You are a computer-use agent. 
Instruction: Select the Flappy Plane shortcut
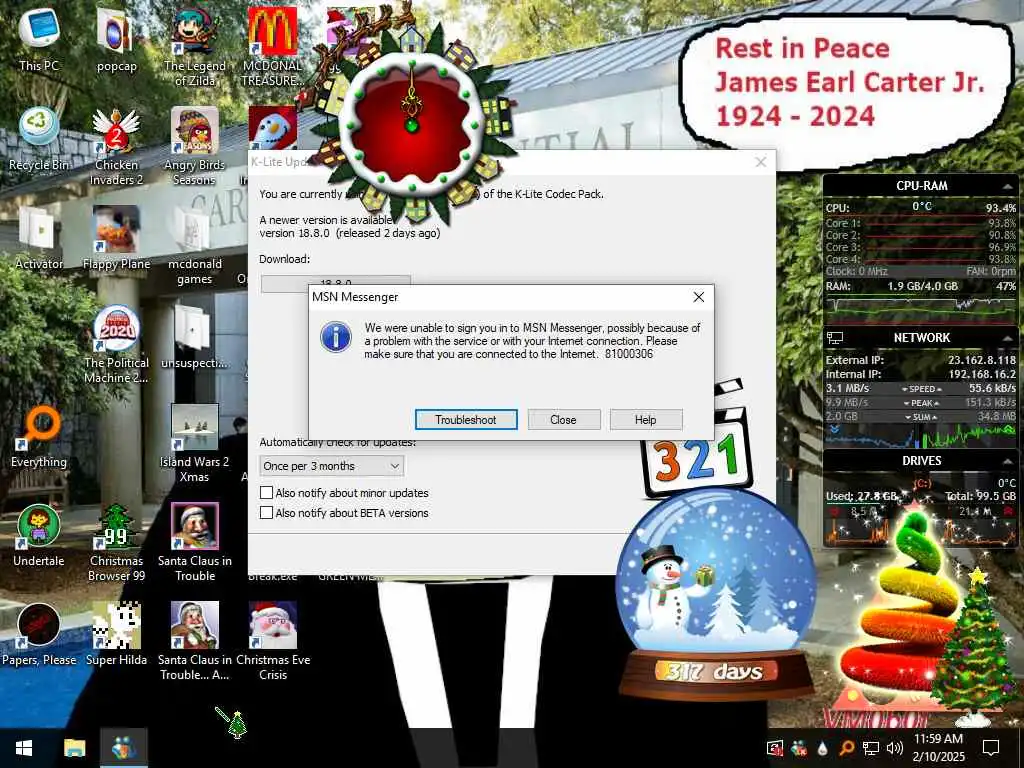[x=116, y=239]
